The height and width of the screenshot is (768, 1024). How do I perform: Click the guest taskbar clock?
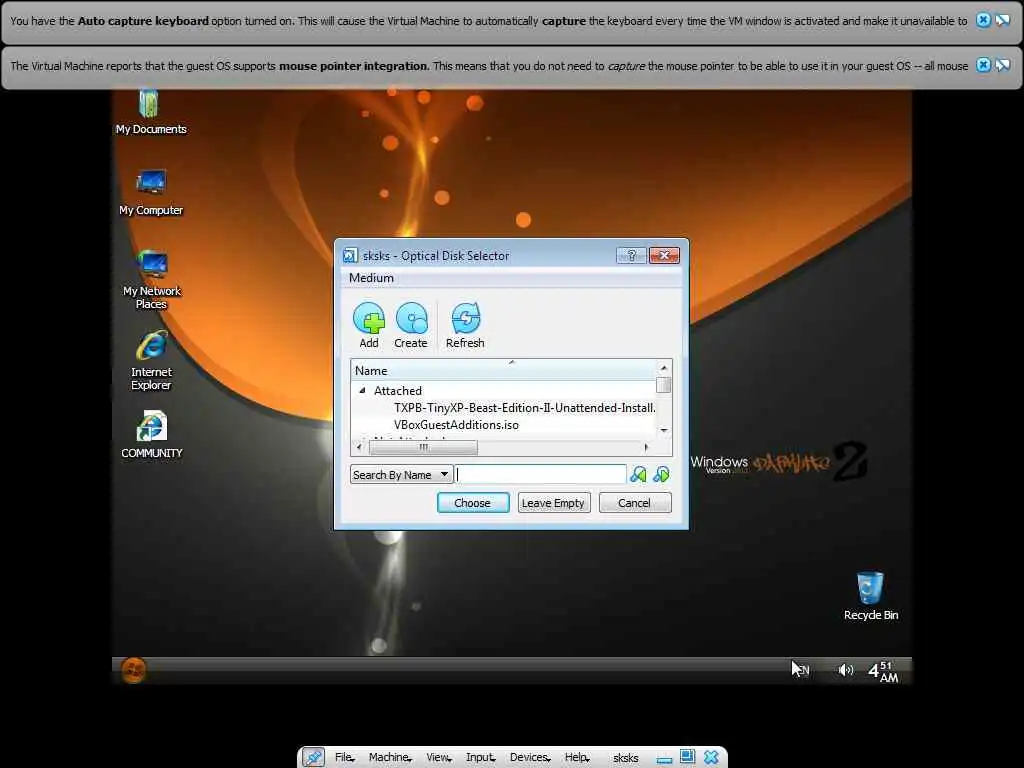click(883, 671)
